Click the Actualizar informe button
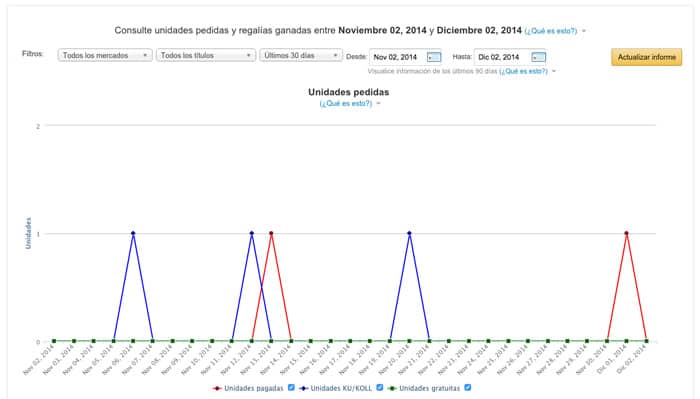700x399 pixels. pyautogui.click(x=646, y=57)
